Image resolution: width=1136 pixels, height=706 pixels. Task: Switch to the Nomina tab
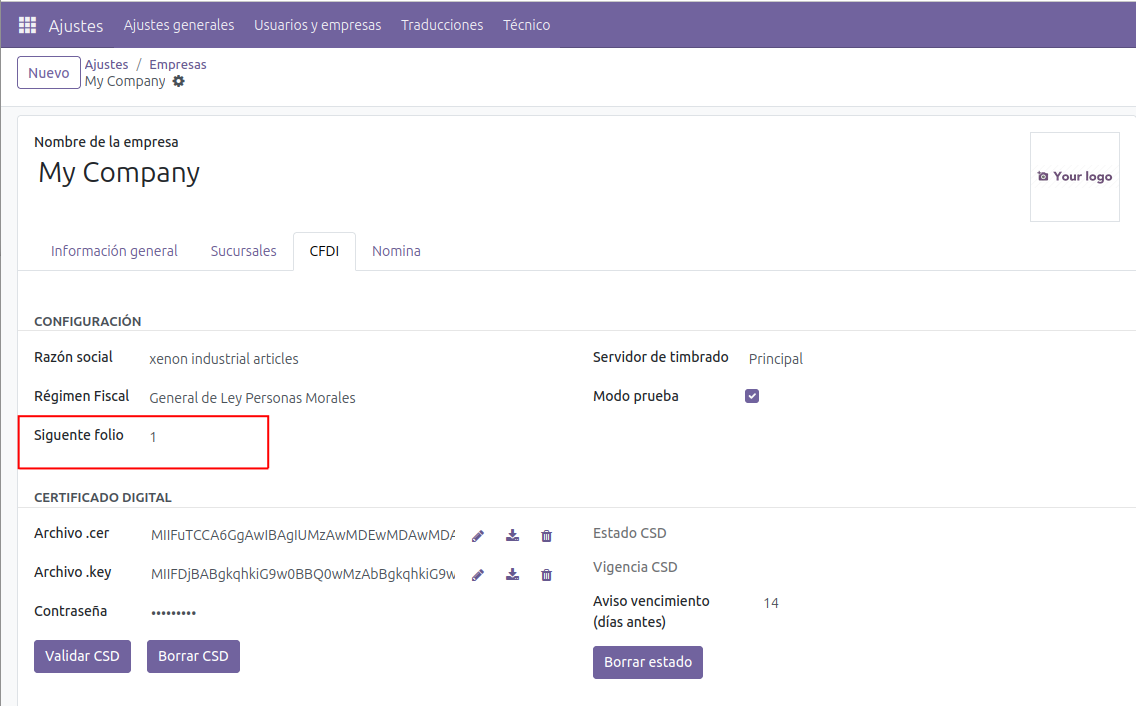[396, 251]
